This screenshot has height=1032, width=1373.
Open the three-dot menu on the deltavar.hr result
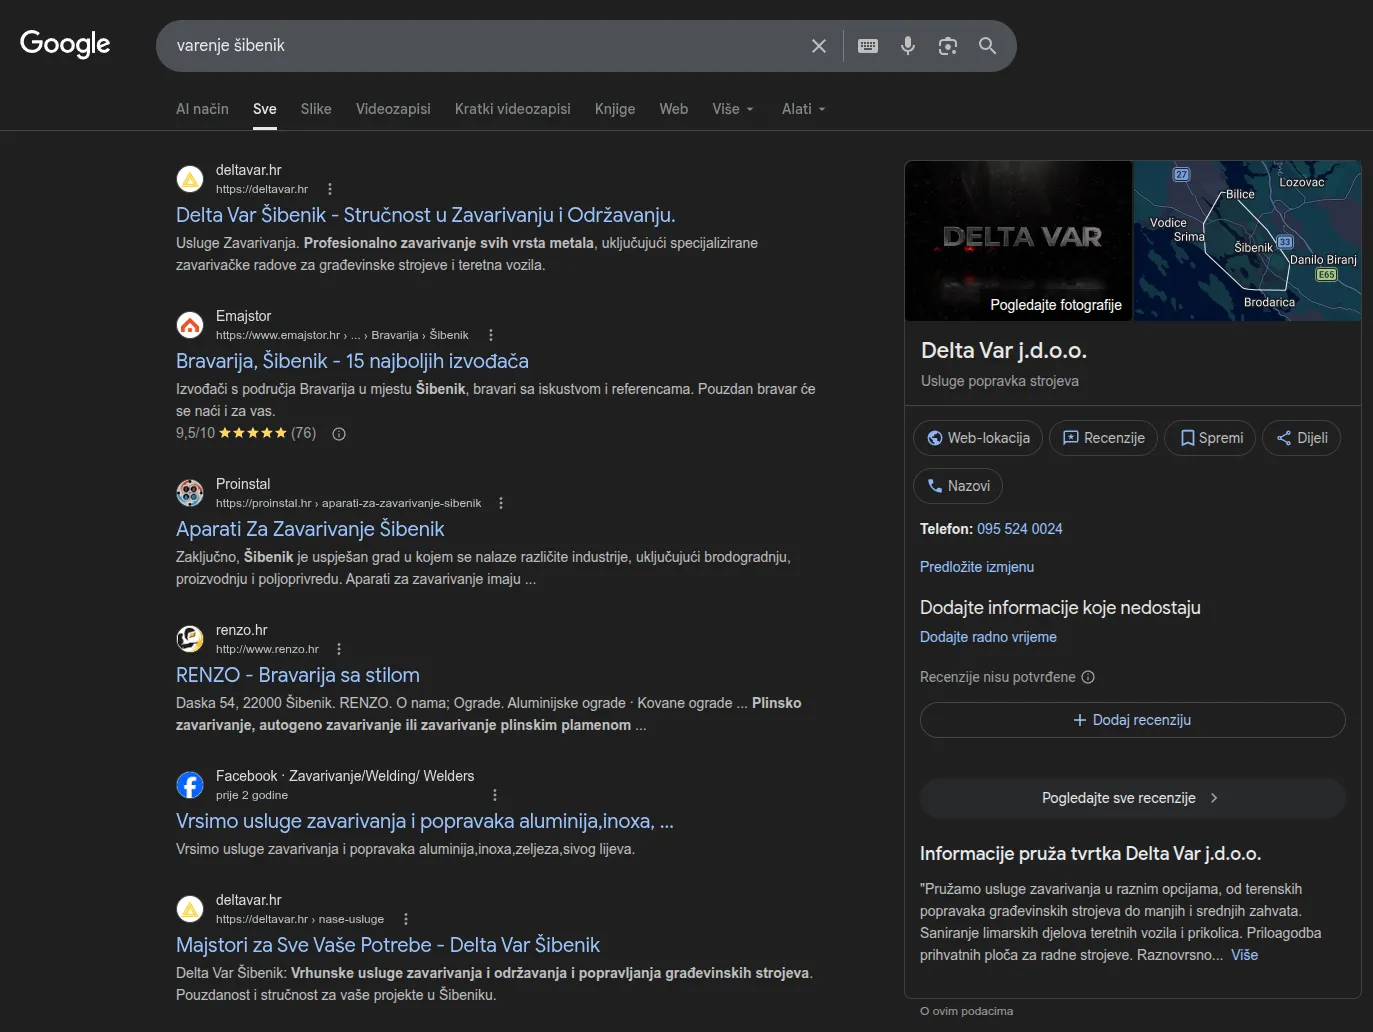[328, 188]
